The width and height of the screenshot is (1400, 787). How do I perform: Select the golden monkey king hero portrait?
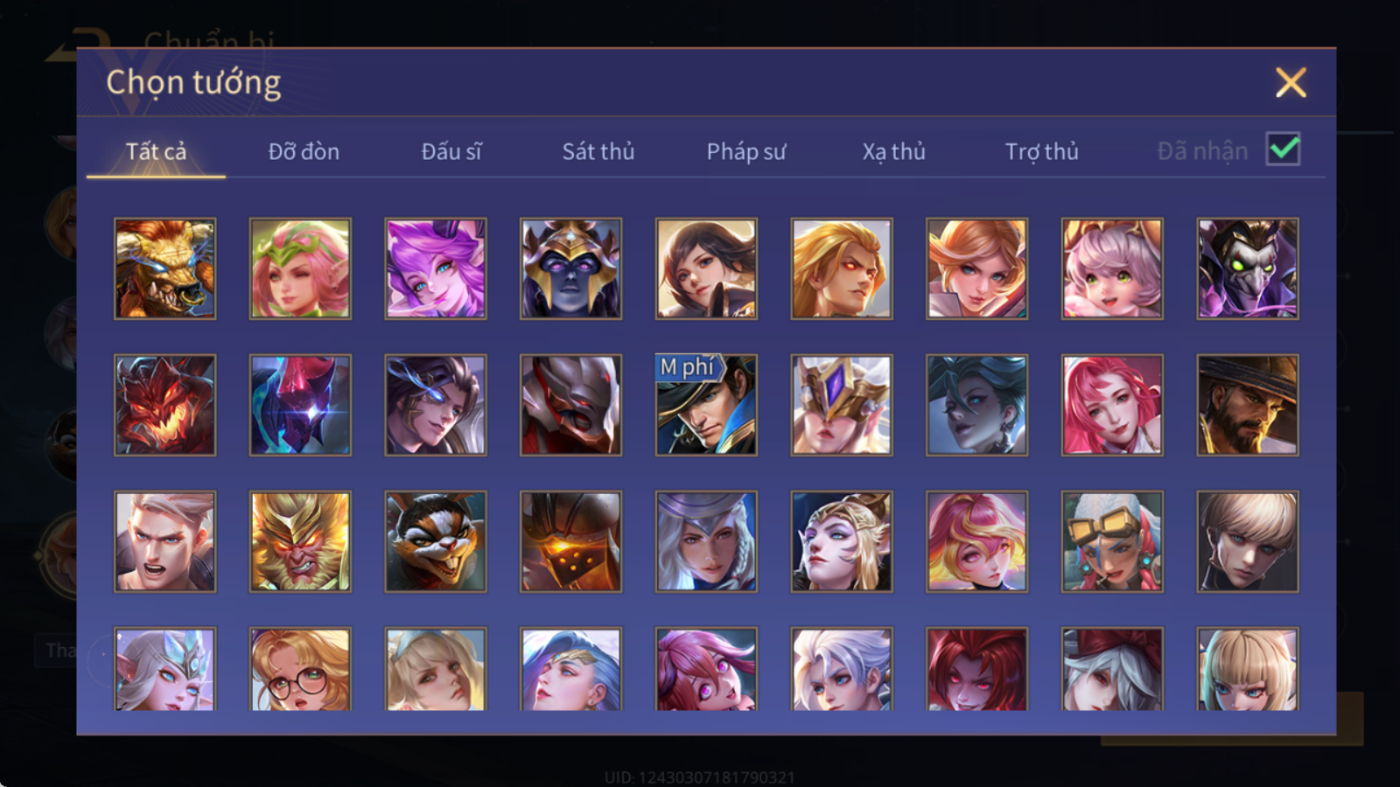[300, 541]
